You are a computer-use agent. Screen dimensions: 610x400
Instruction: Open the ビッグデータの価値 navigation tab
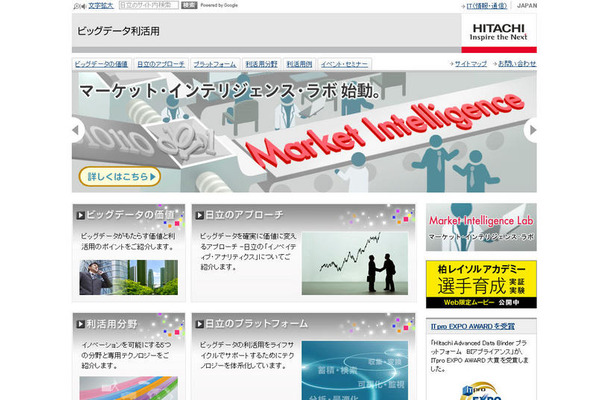[x=101, y=63]
